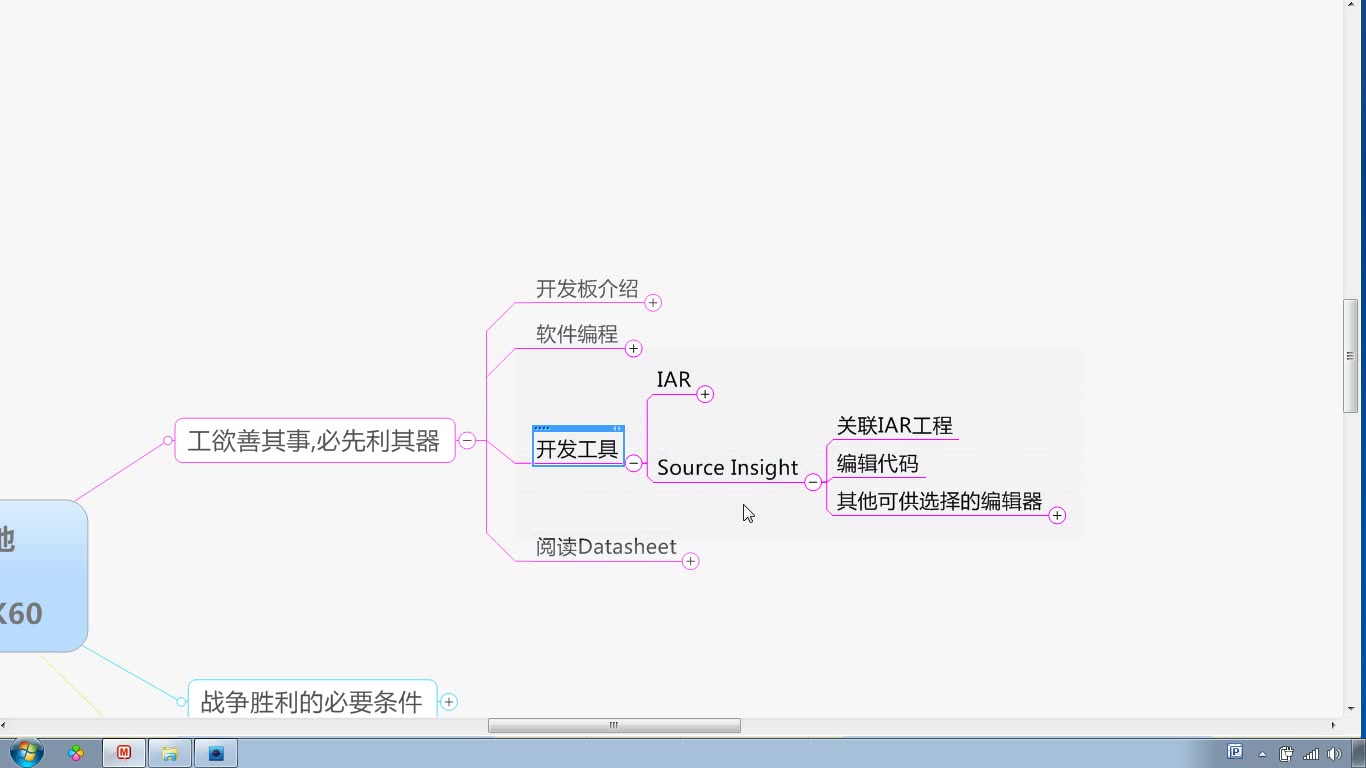1366x768 pixels.
Task: Select 工欲善其事,必先利其器 main topic
Action: tap(315, 441)
